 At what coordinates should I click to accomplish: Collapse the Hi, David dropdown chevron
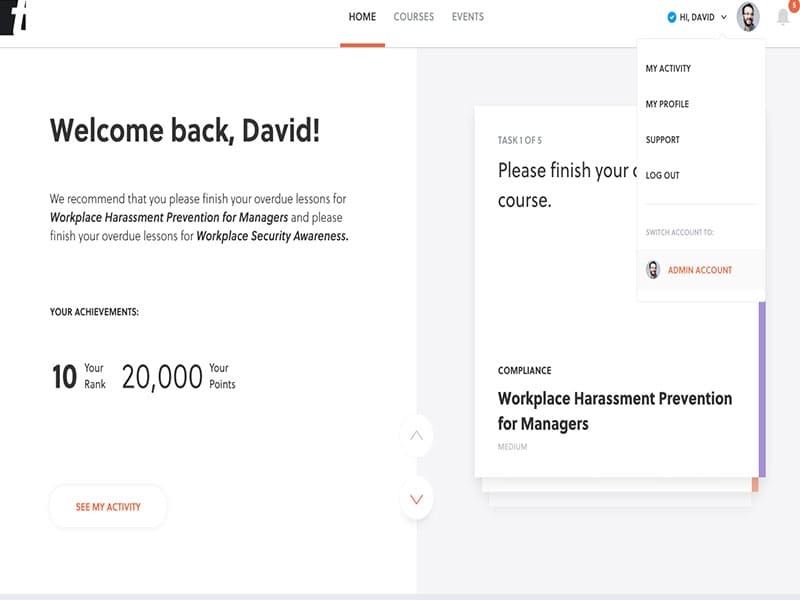pos(724,18)
